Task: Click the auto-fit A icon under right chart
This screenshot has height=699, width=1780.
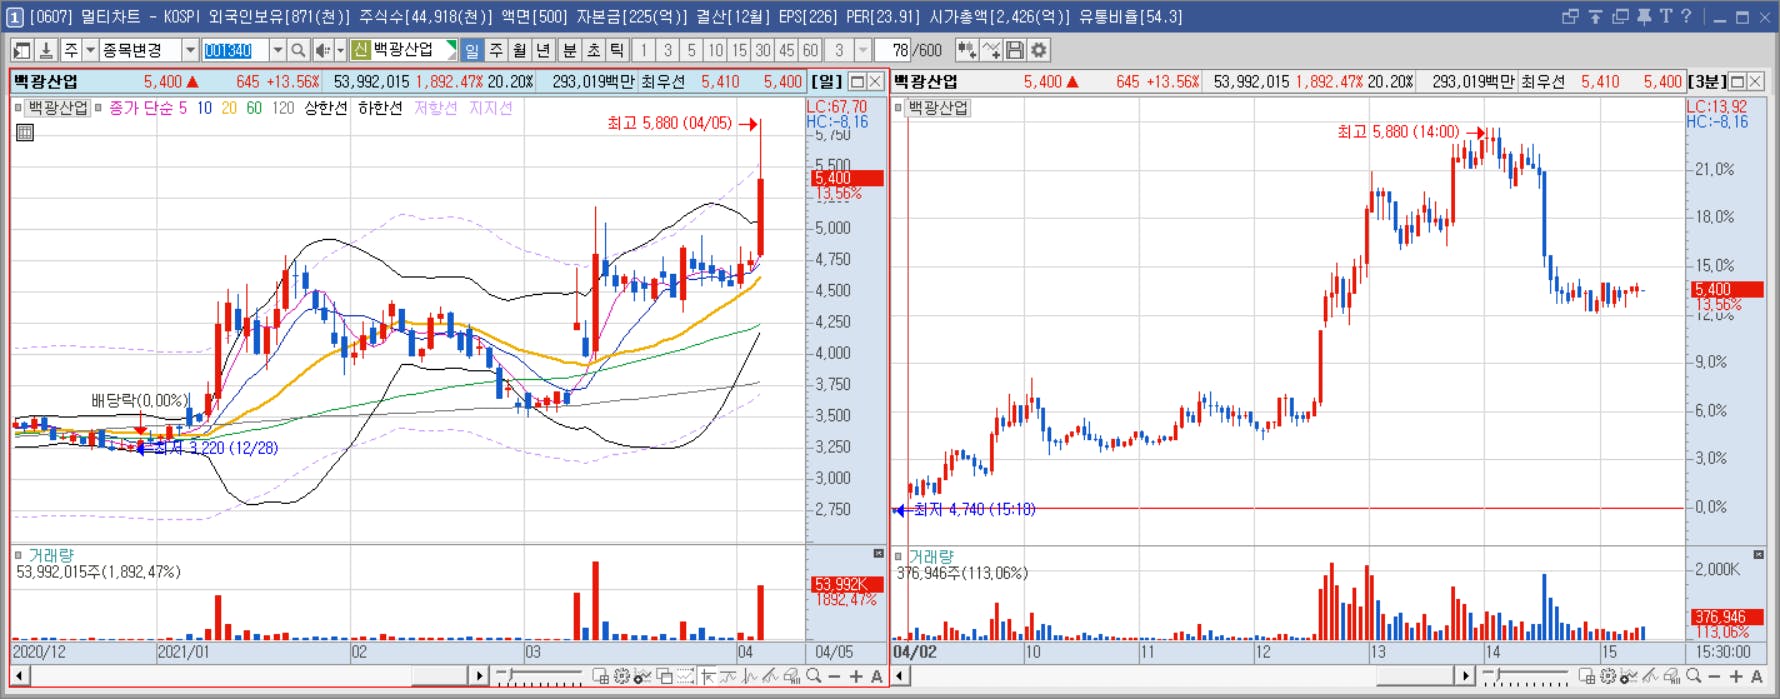Action: point(1757,677)
